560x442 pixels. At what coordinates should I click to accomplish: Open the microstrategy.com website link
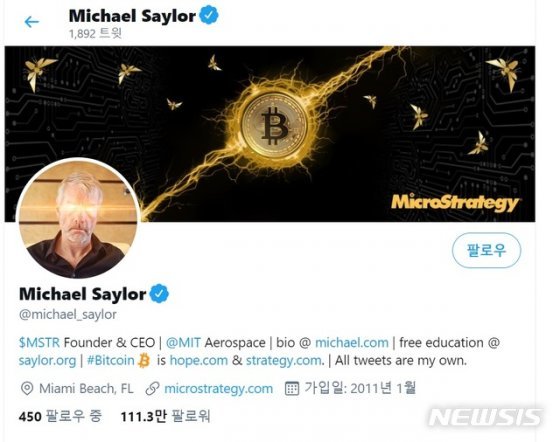click(219, 388)
